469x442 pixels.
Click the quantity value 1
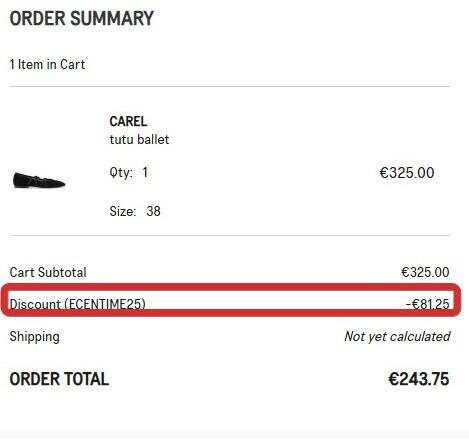(145, 173)
